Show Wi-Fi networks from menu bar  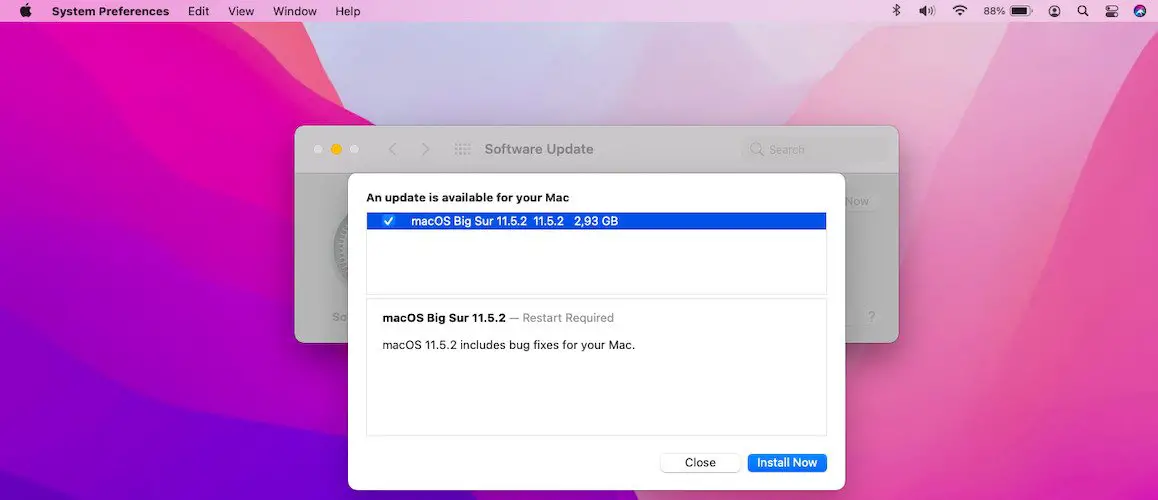click(x=960, y=11)
